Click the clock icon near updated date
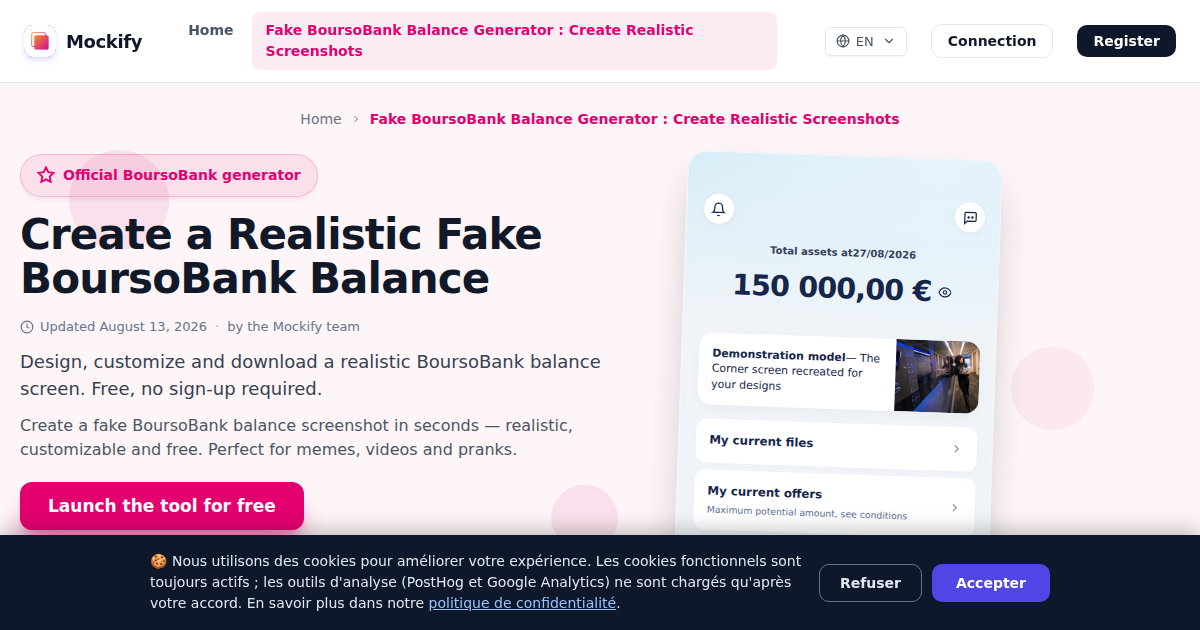The width and height of the screenshot is (1200, 630). 27,327
